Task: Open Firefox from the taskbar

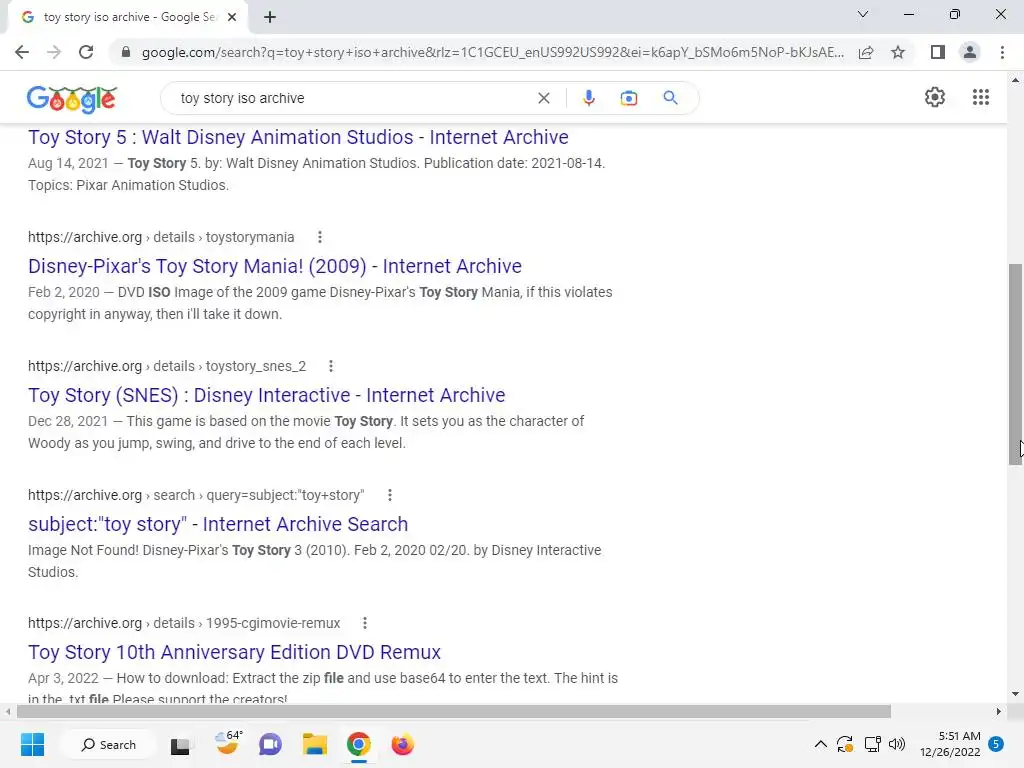Action: pyautogui.click(x=402, y=744)
